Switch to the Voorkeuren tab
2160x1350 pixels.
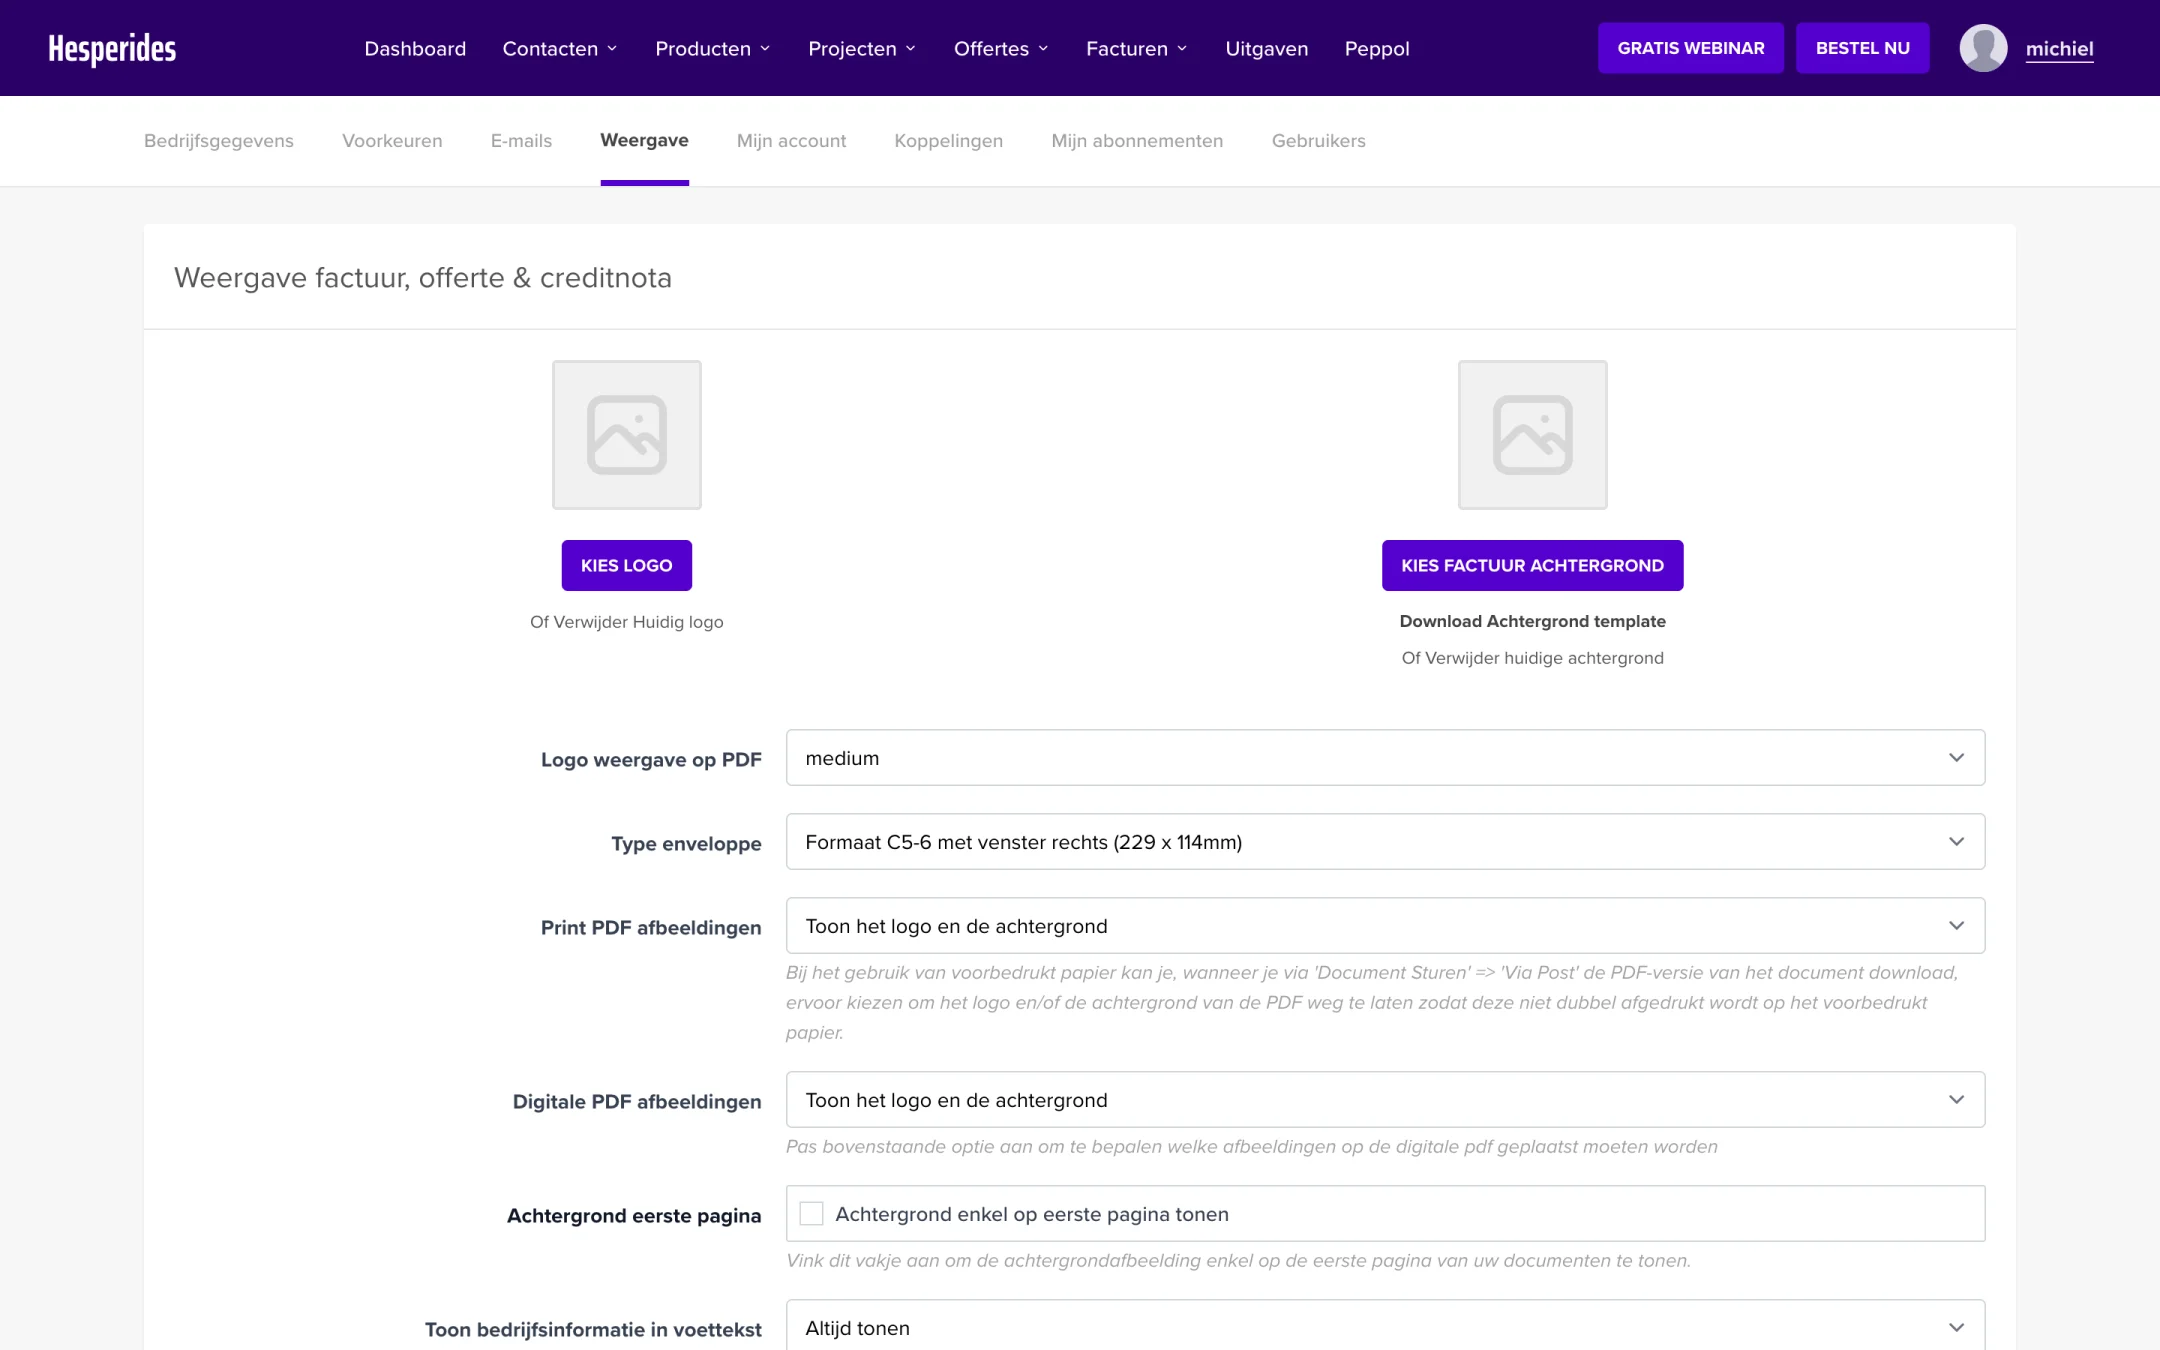pos(392,141)
